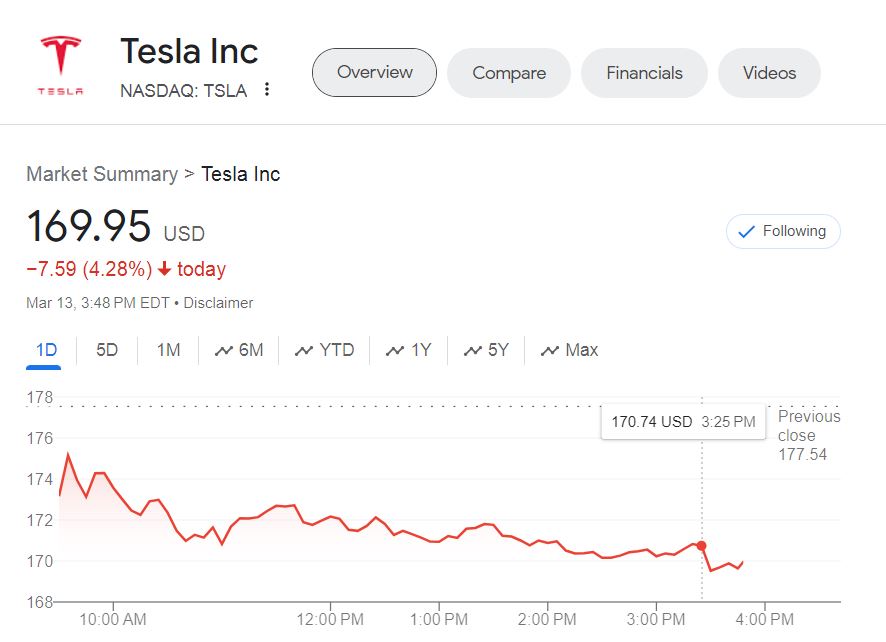Display the 5Y chart range
Screen dimensions: 886x642
click(486, 350)
